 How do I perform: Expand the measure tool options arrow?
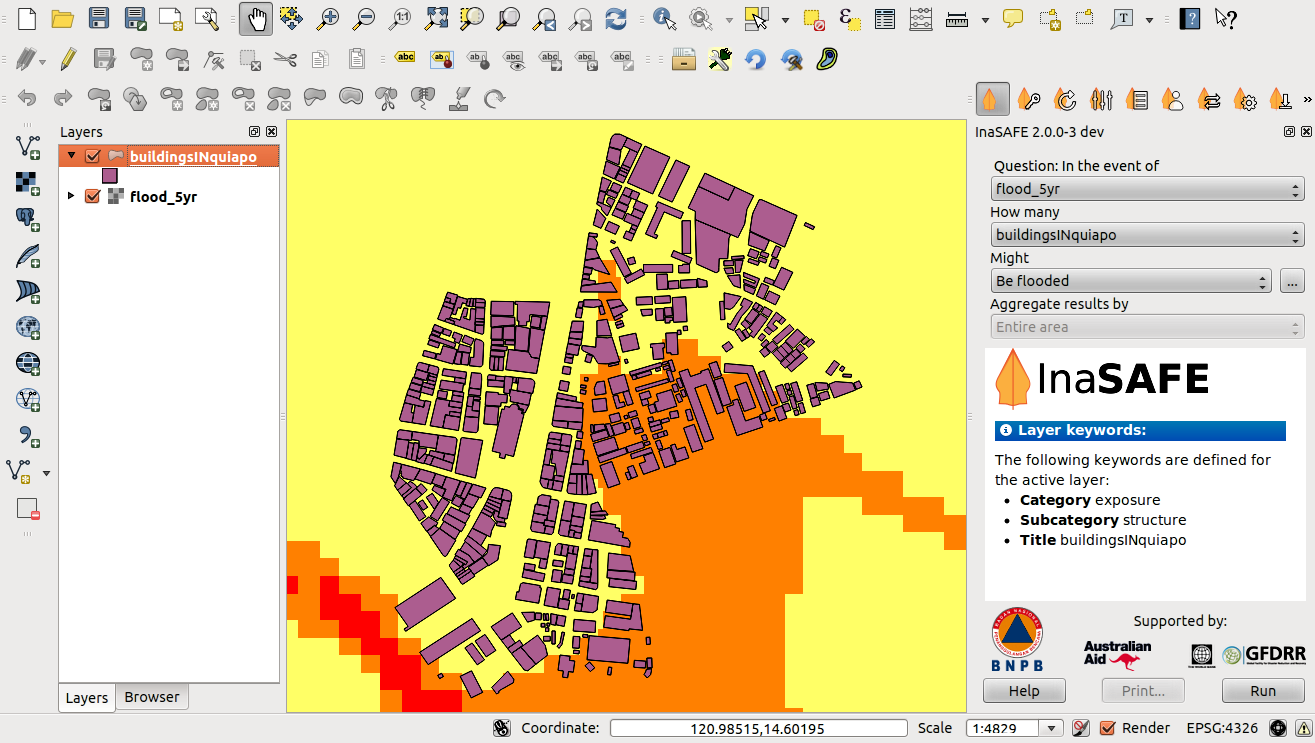pos(985,19)
